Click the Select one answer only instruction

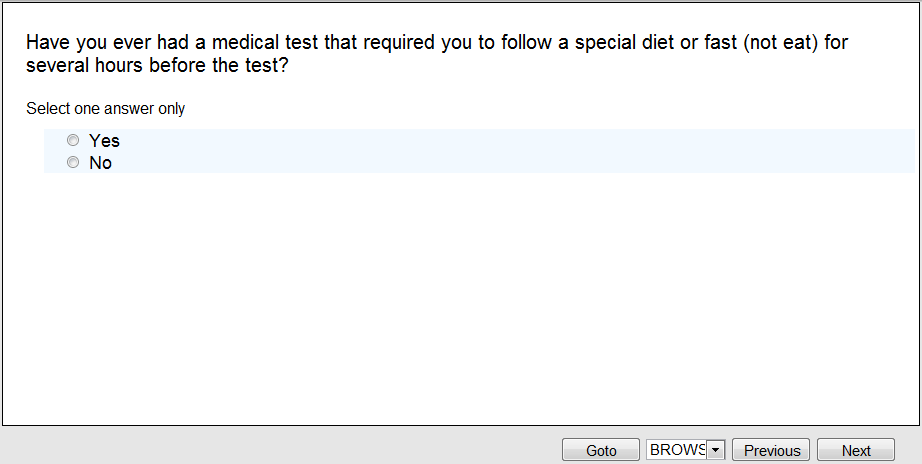click(x=106, y=109)
